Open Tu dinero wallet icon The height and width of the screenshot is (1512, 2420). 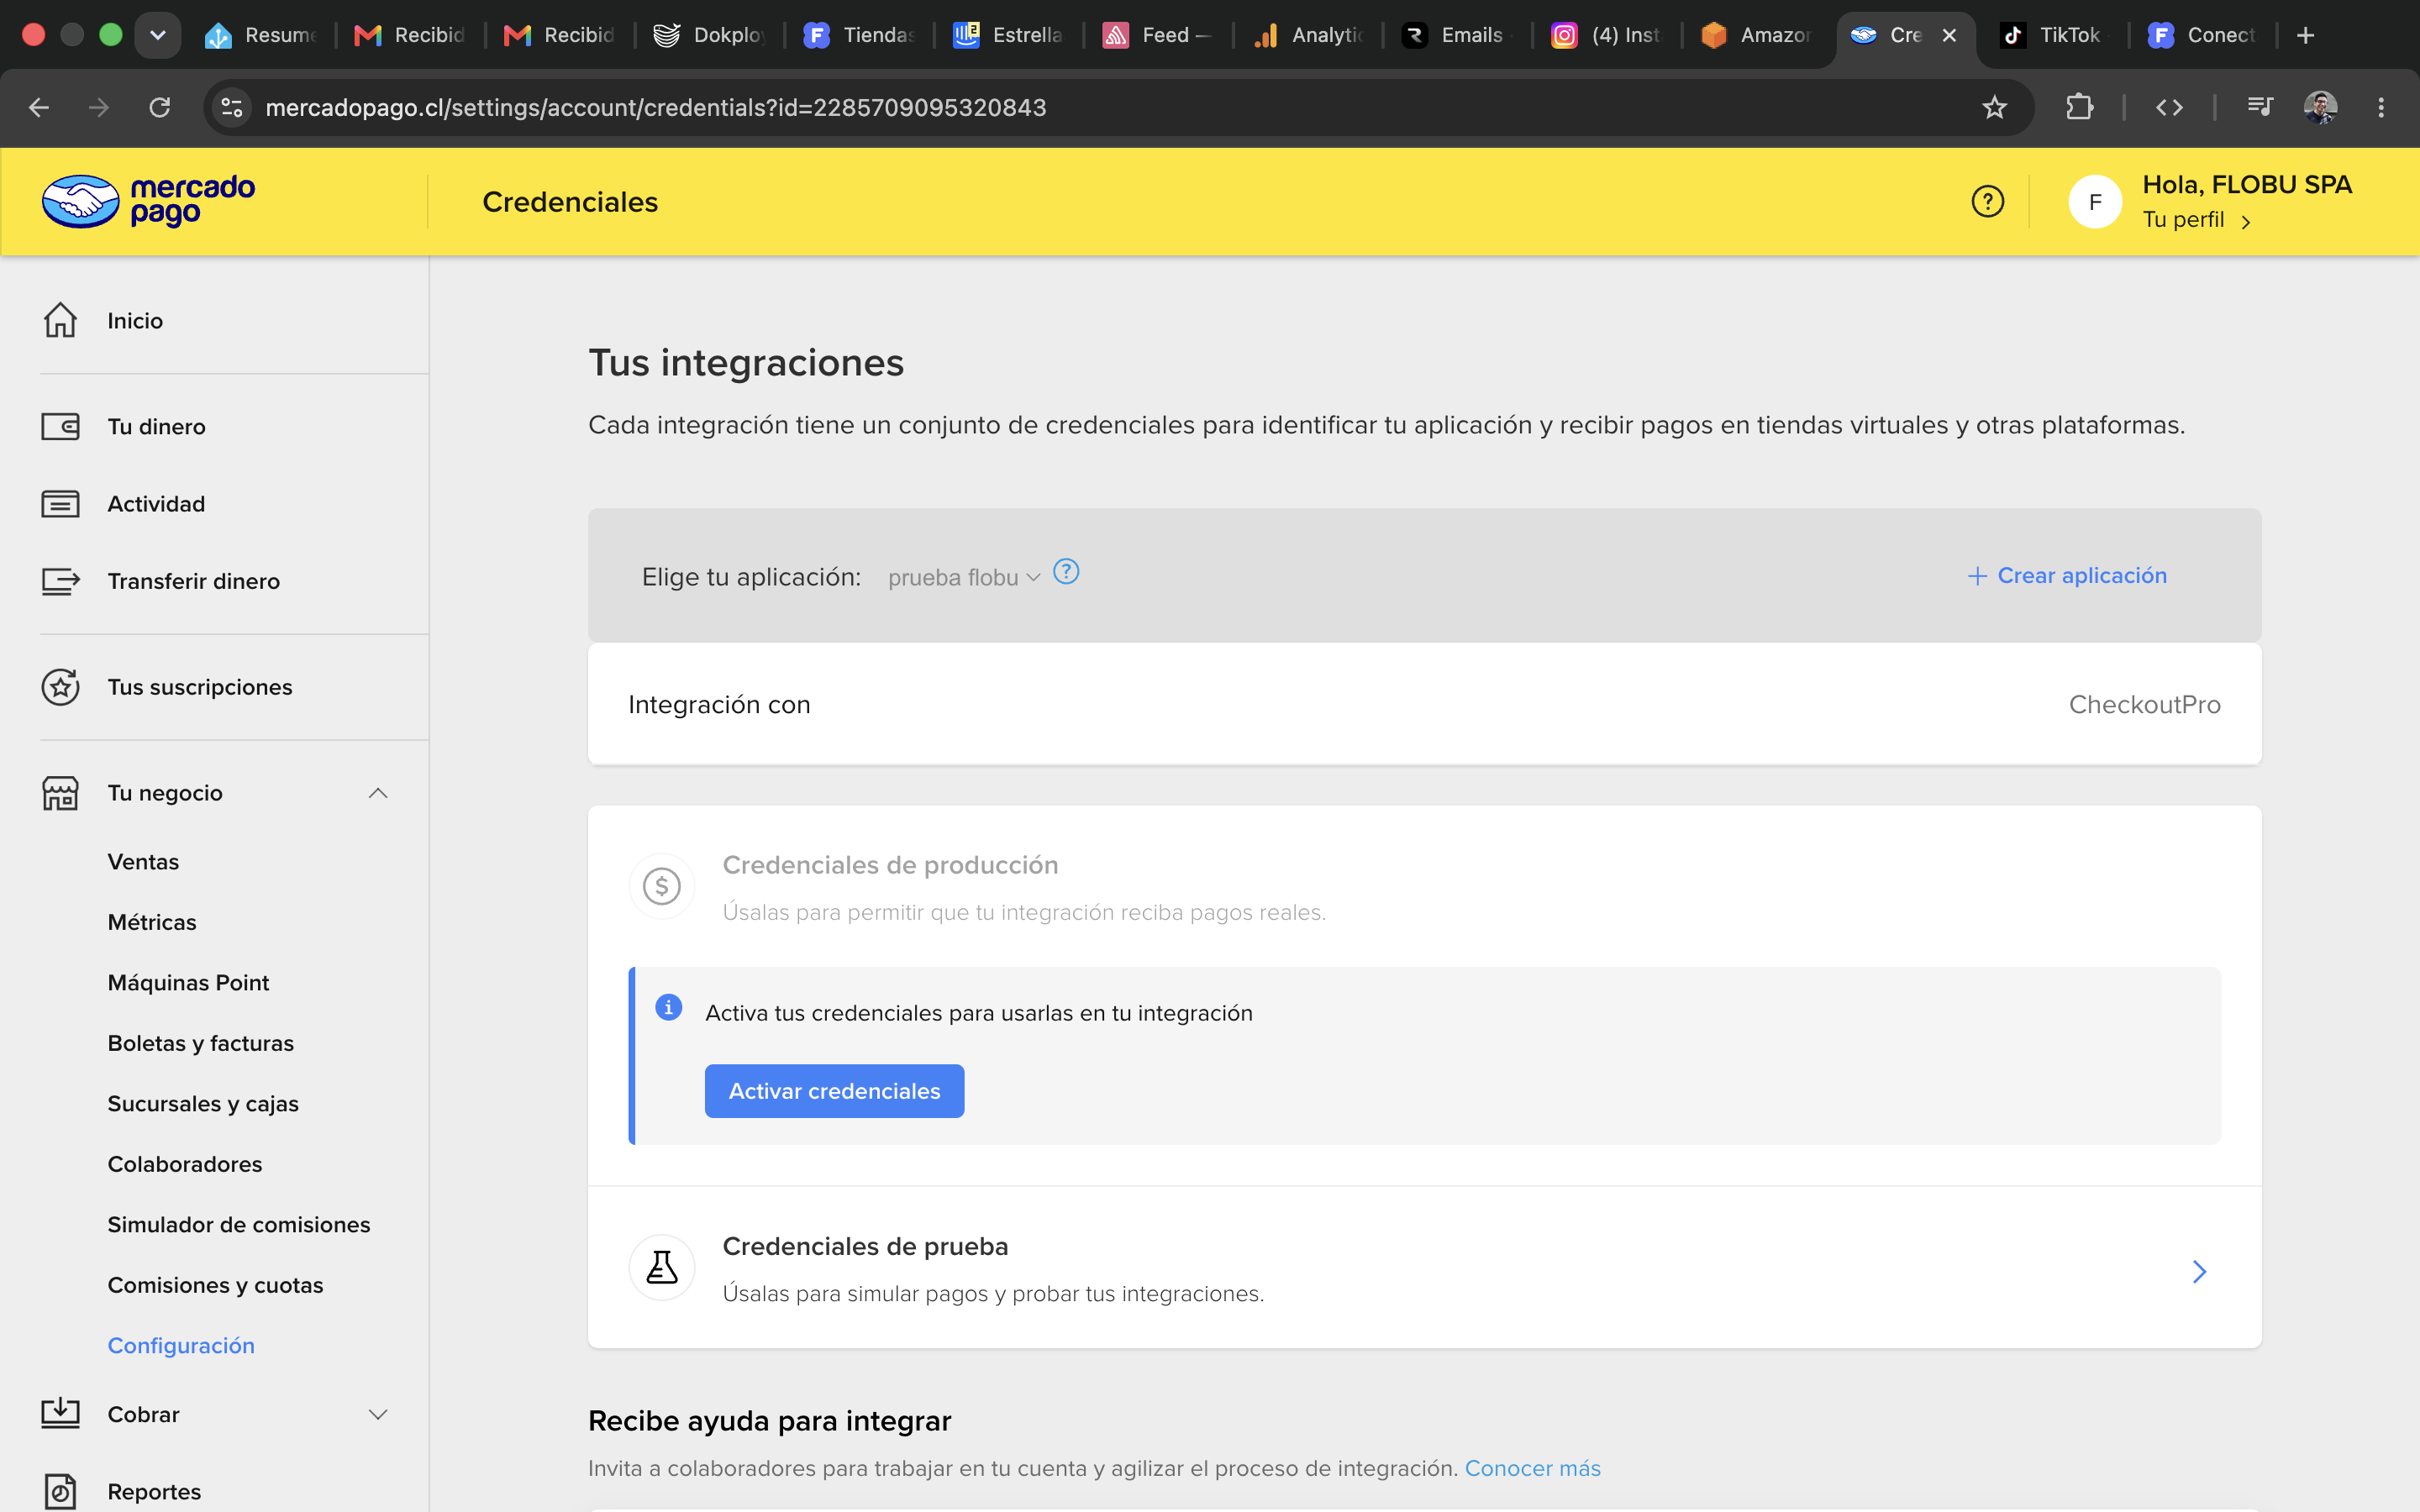point(60,427)
